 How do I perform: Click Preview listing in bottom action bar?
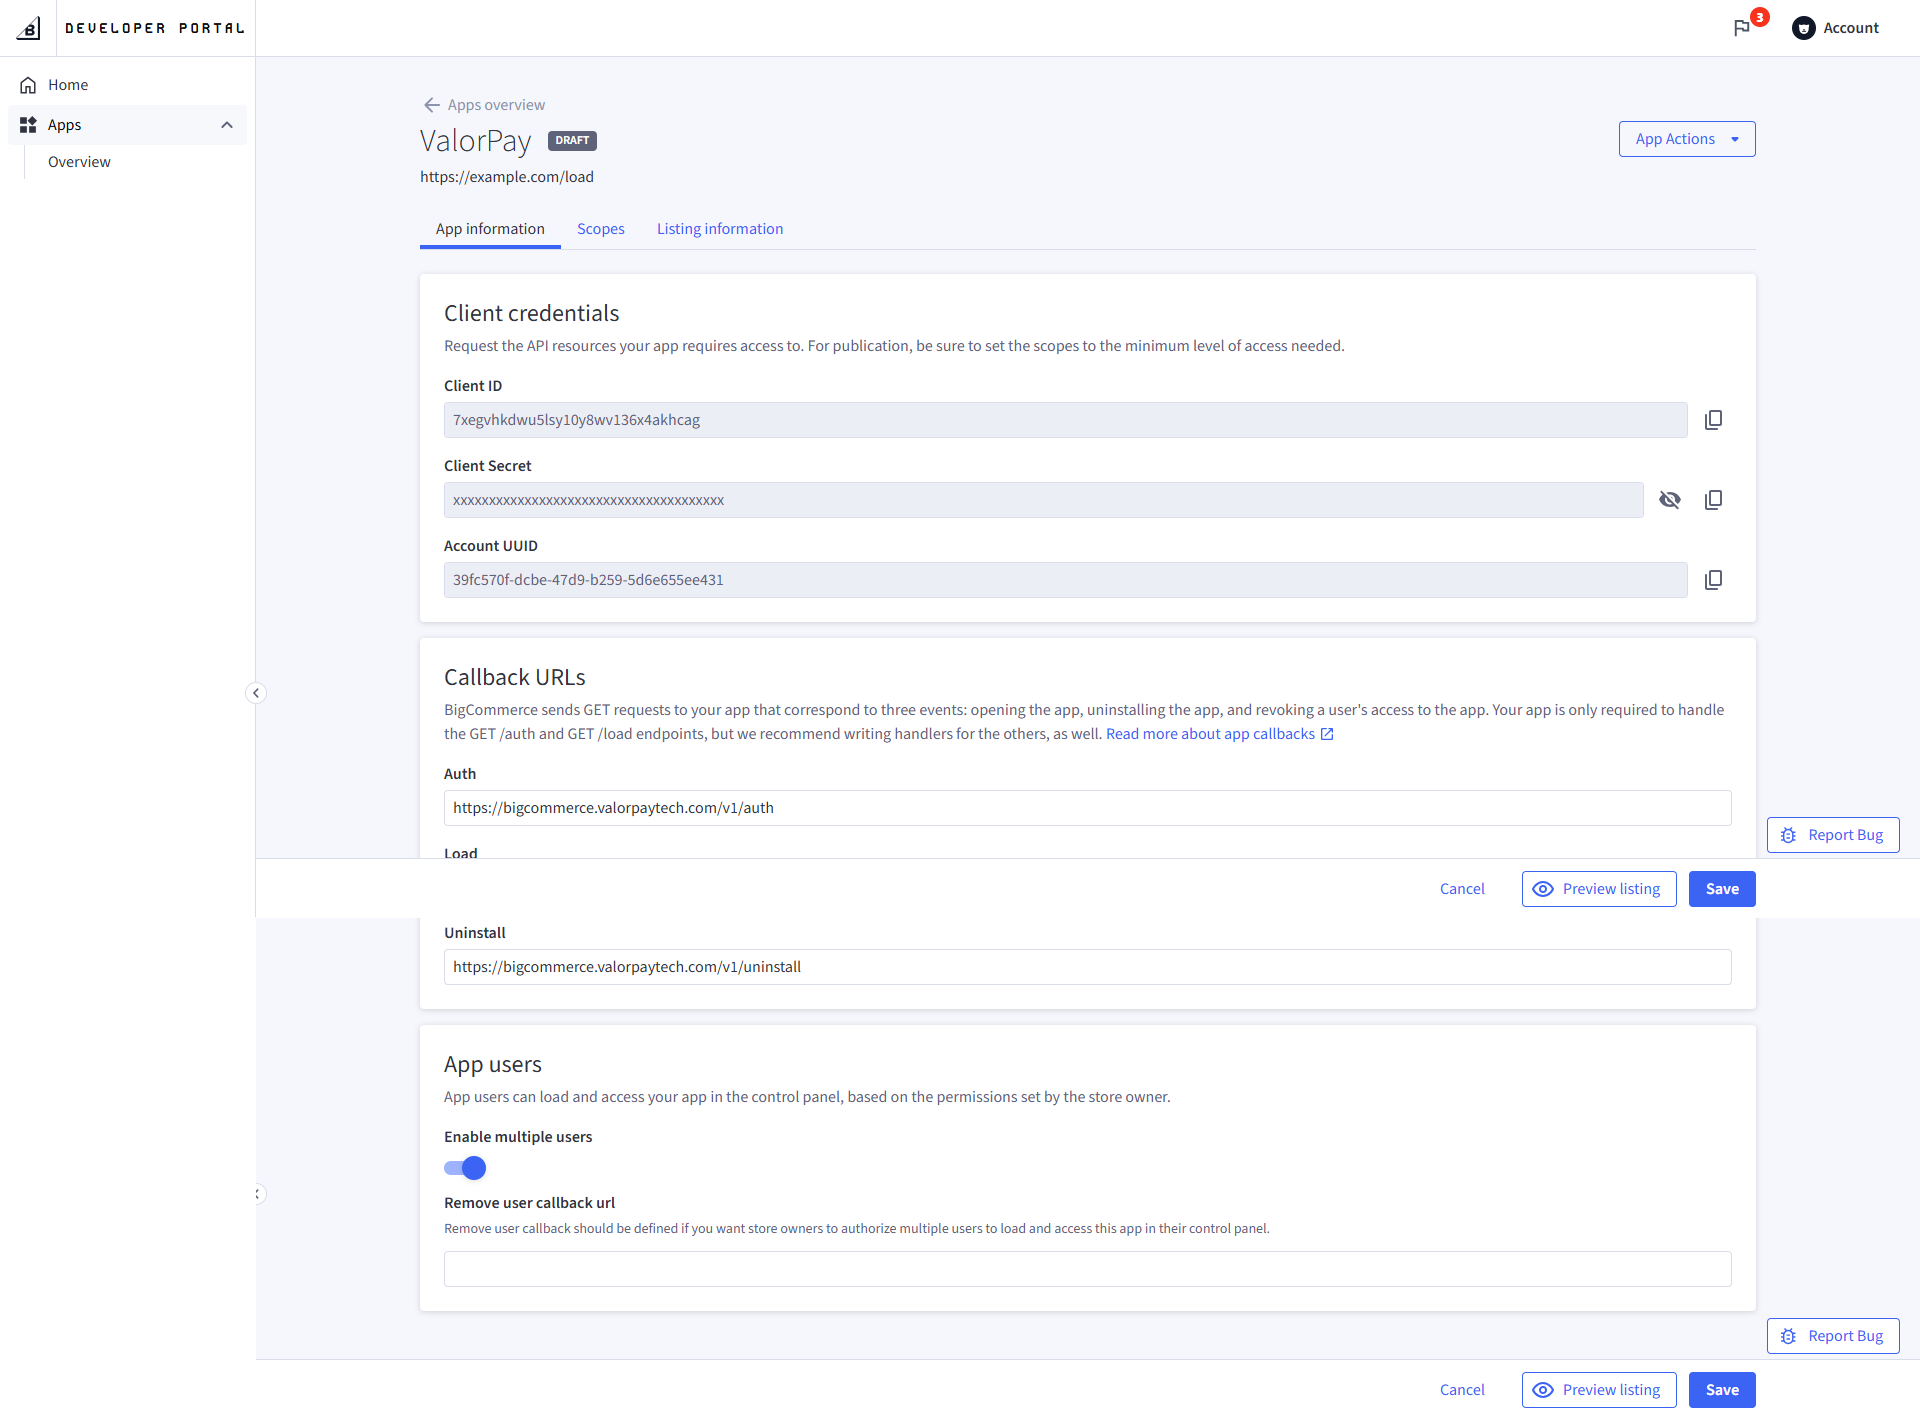tap(1599, 1390)
